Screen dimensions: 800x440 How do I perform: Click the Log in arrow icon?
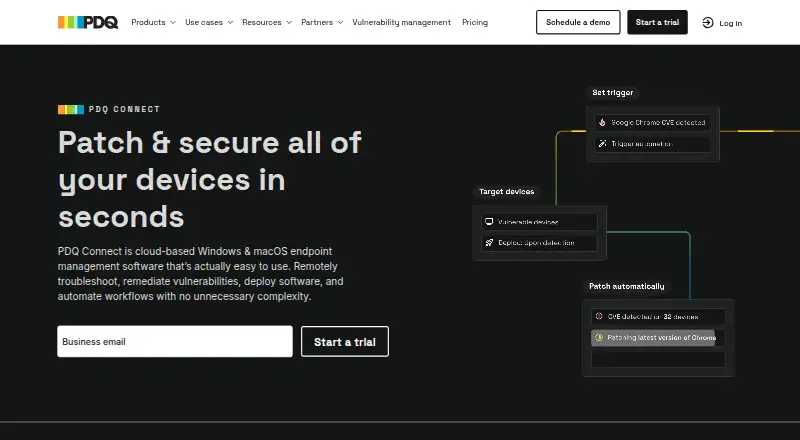[x=707, y=22]
